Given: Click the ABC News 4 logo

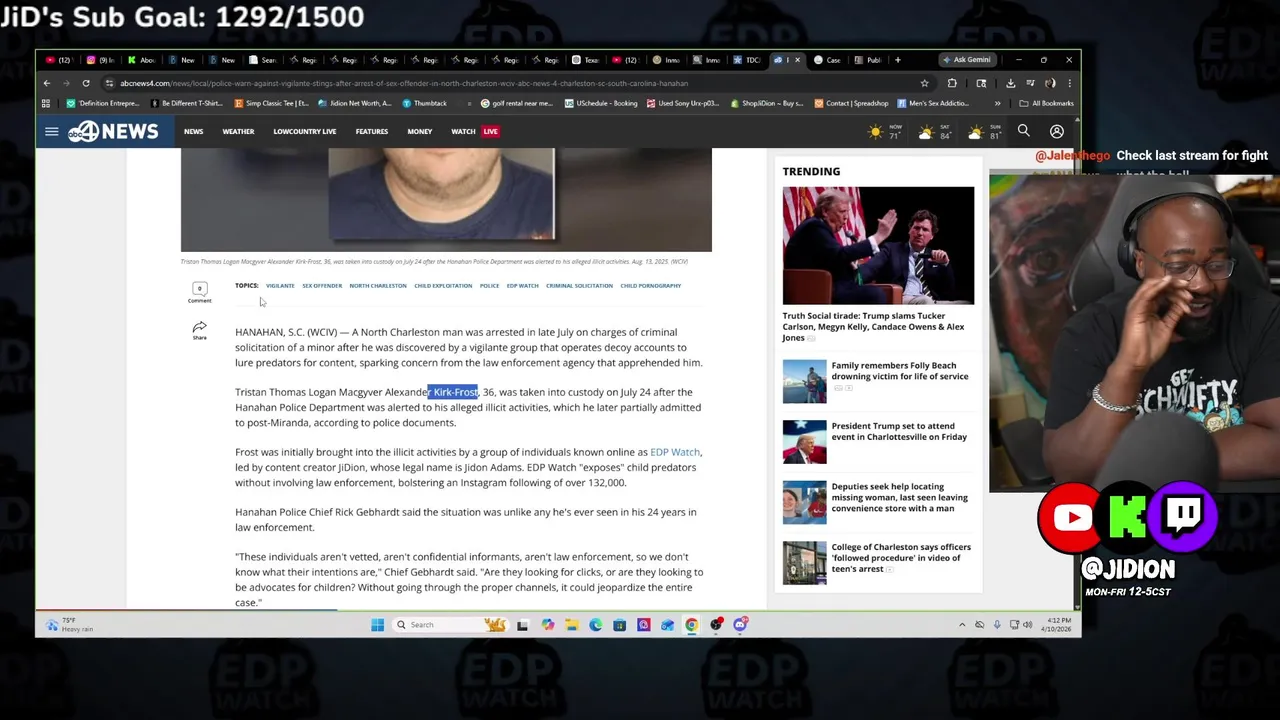Looking at the screenshot, I should coord(113,131).
